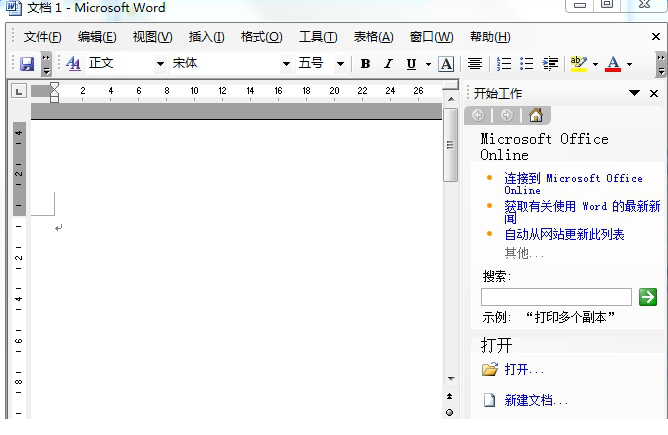Click the 打开... link
The height and width of the screenshot is (435, 668).
pos(524,369)
